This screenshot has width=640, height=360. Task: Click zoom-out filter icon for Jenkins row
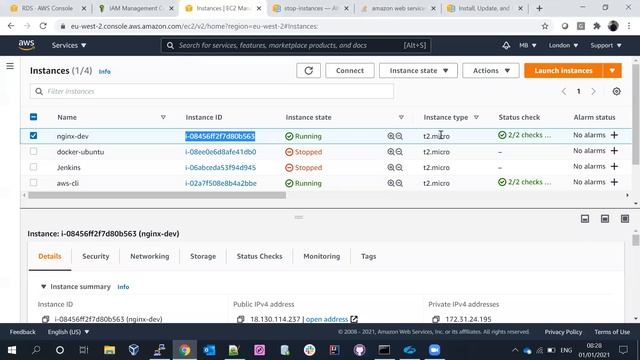(399, 167)
